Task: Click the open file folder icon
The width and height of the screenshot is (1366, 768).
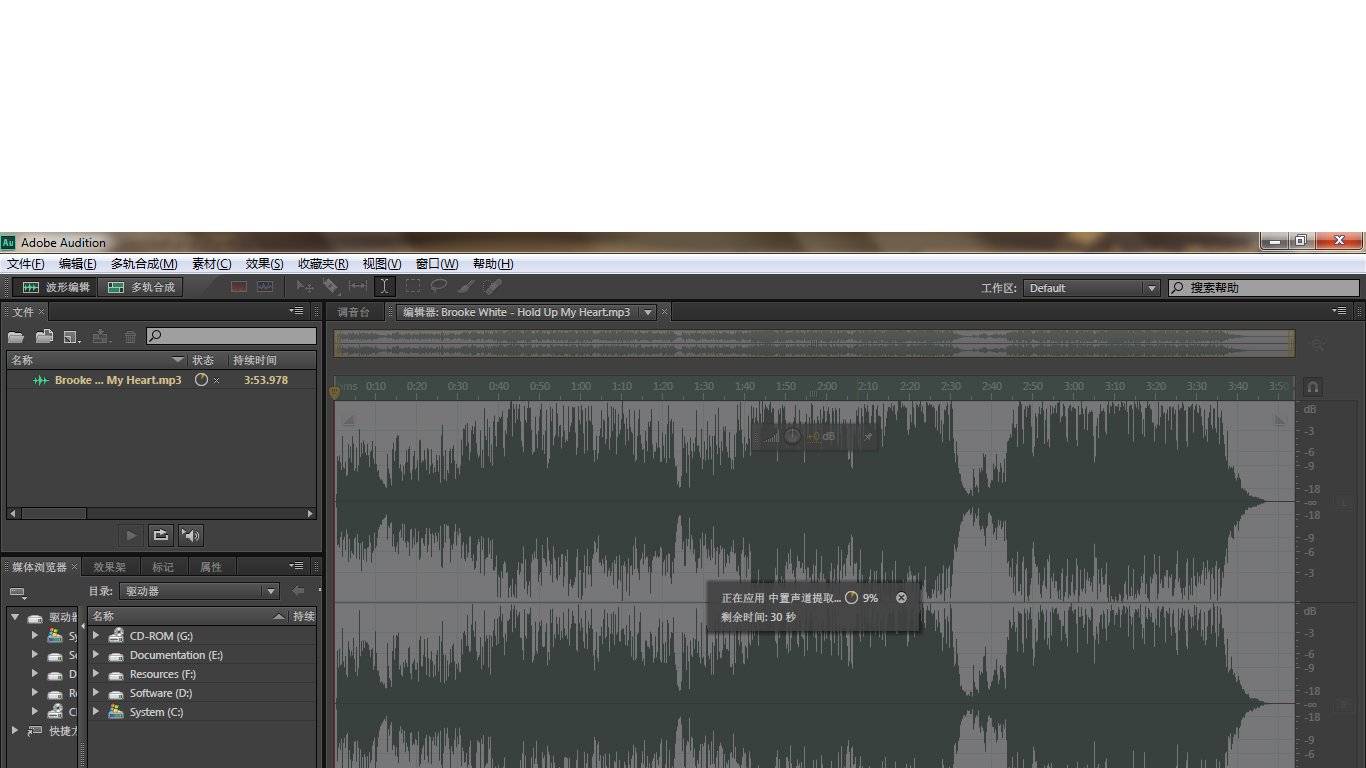Action: click(16, 337)
